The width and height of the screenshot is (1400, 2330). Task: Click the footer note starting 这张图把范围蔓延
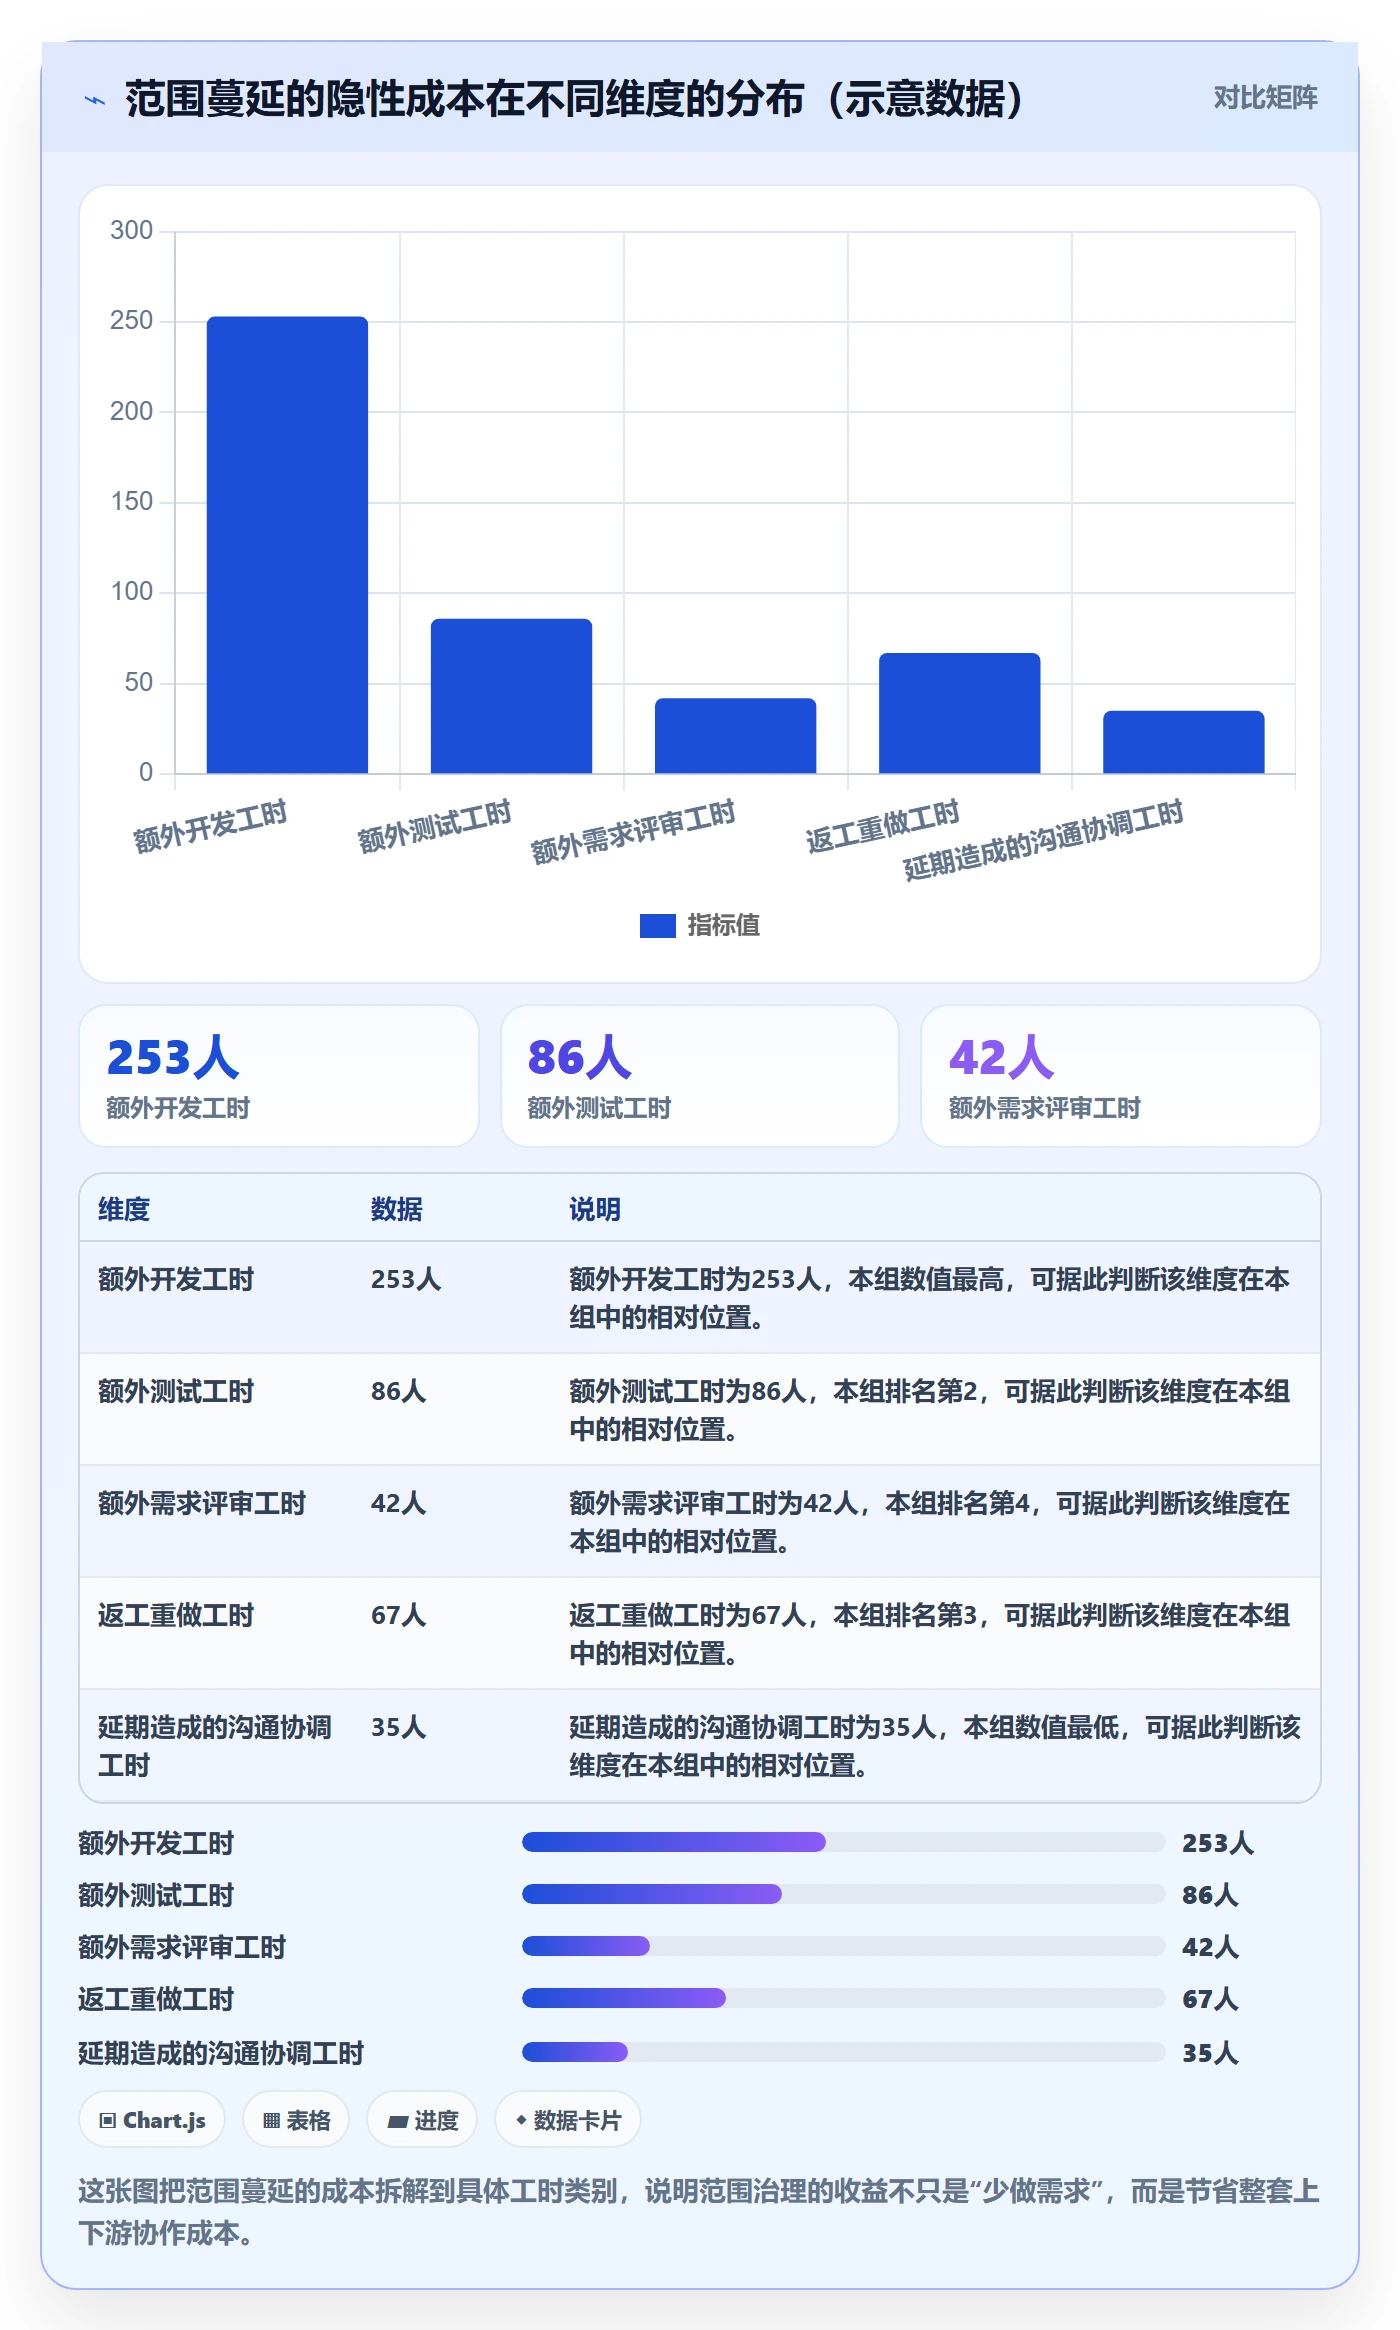(699, 2212)
